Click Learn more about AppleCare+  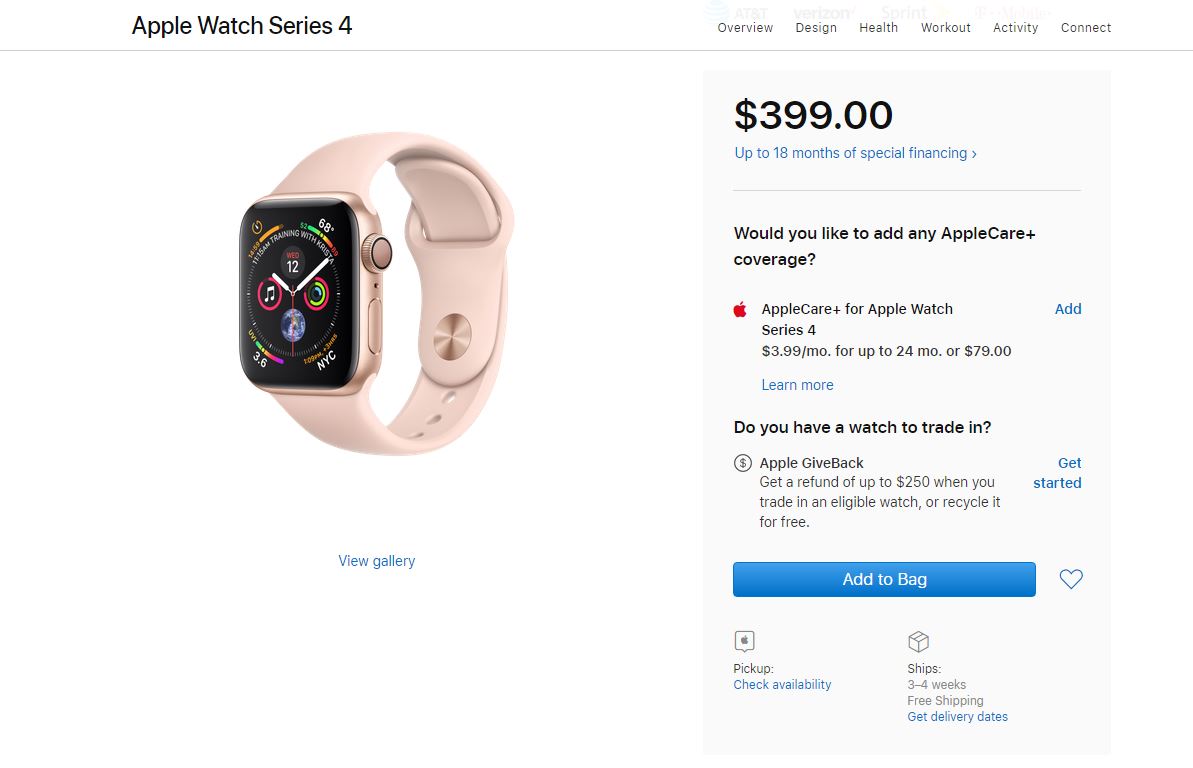797,385
